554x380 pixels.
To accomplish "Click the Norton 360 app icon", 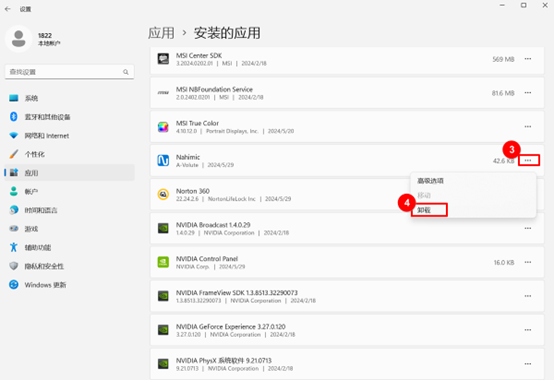I will click(163, 195).
